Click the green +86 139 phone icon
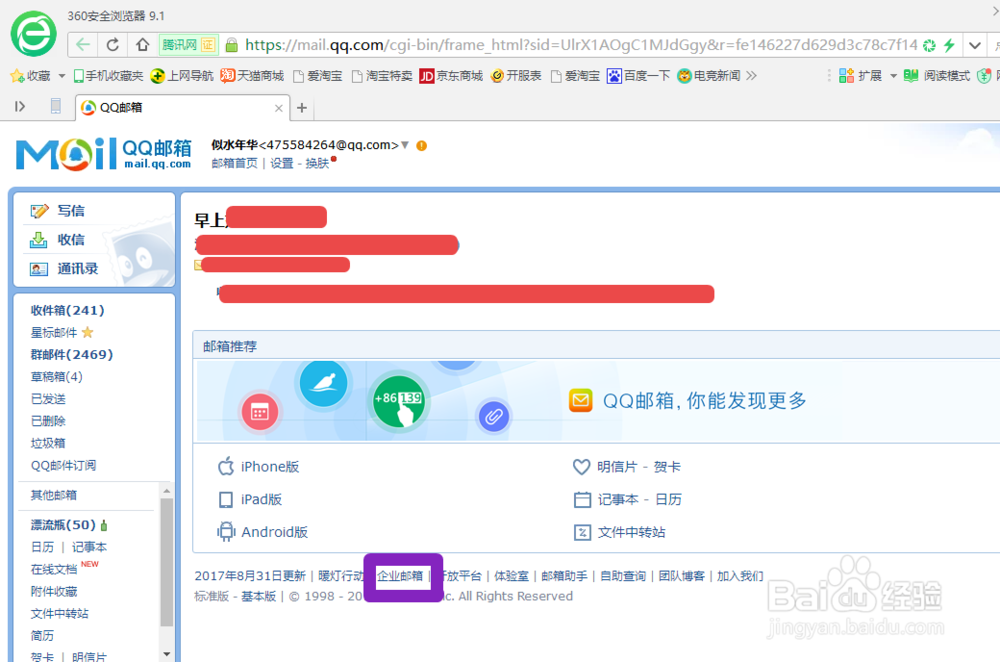The image size is (1000, 662). point(398,402)
